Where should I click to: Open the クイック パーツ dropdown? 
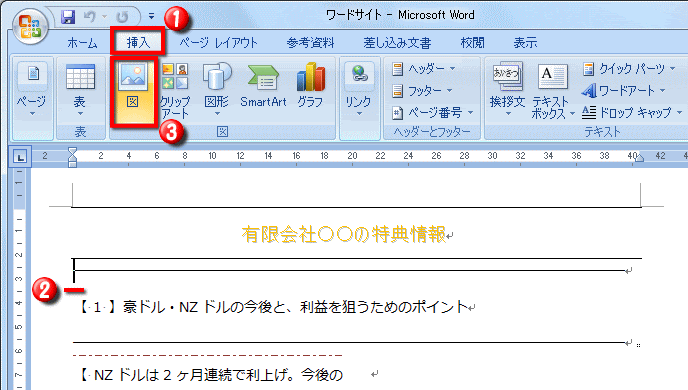[629, 68]
